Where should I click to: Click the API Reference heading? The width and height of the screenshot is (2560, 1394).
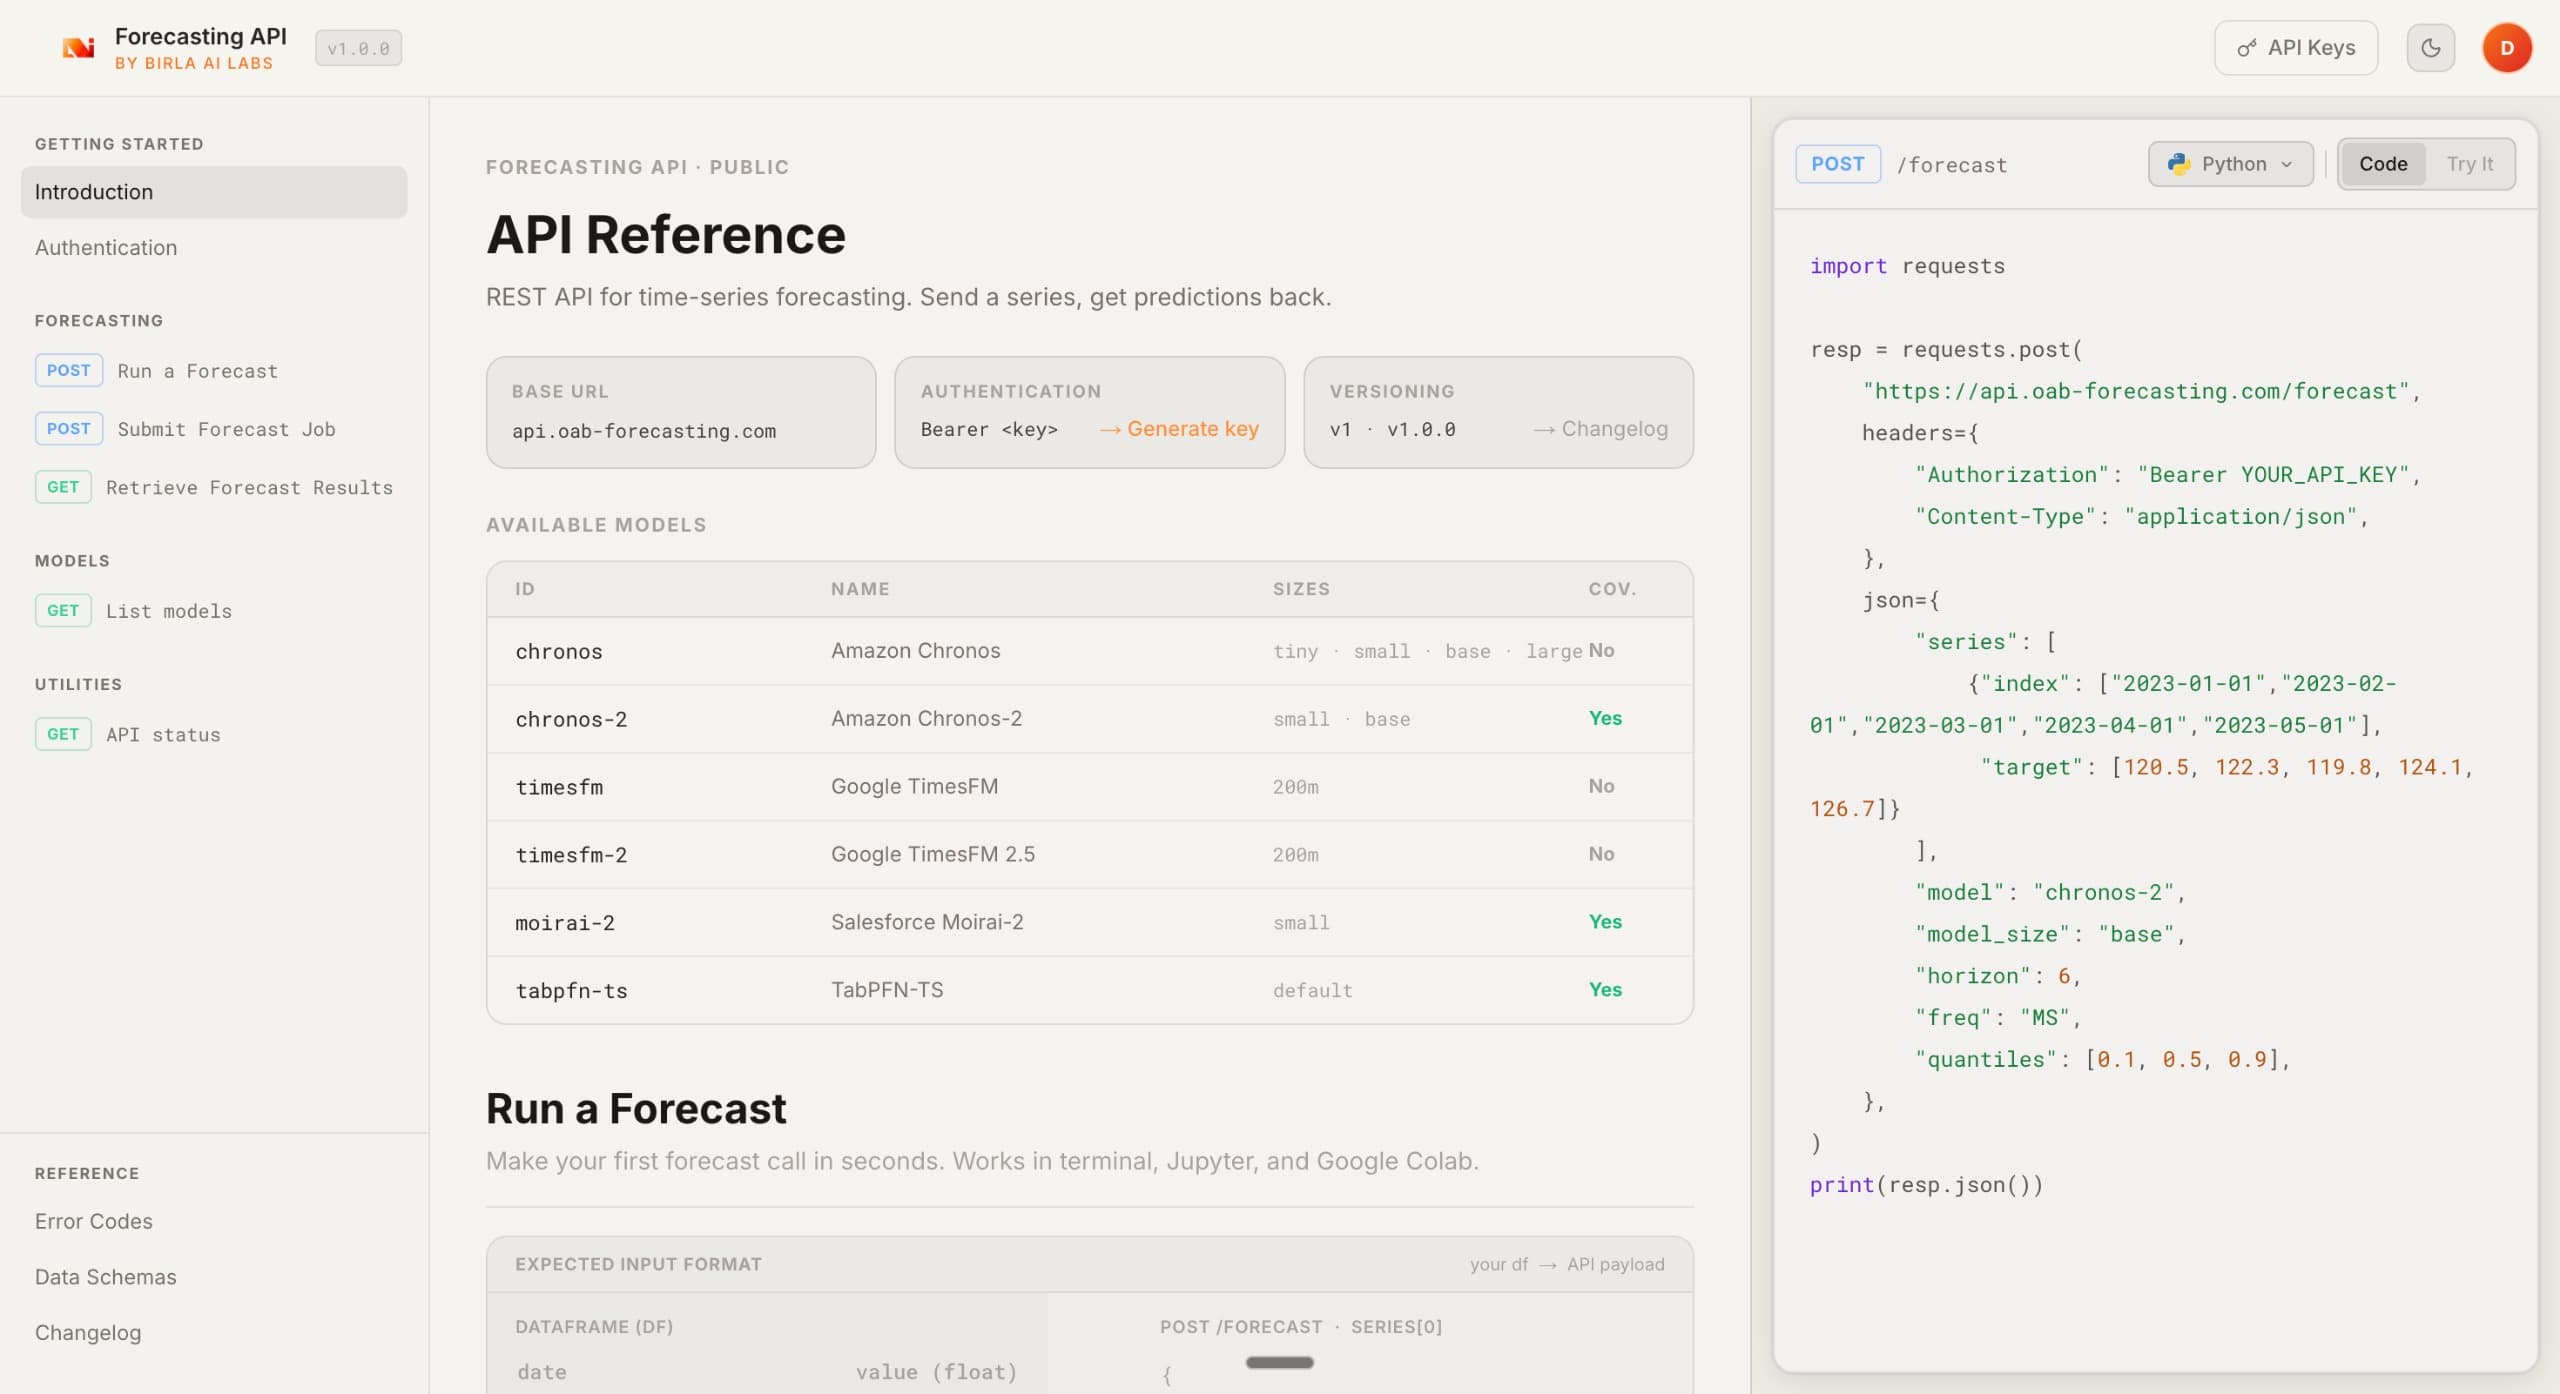point(666,235)
